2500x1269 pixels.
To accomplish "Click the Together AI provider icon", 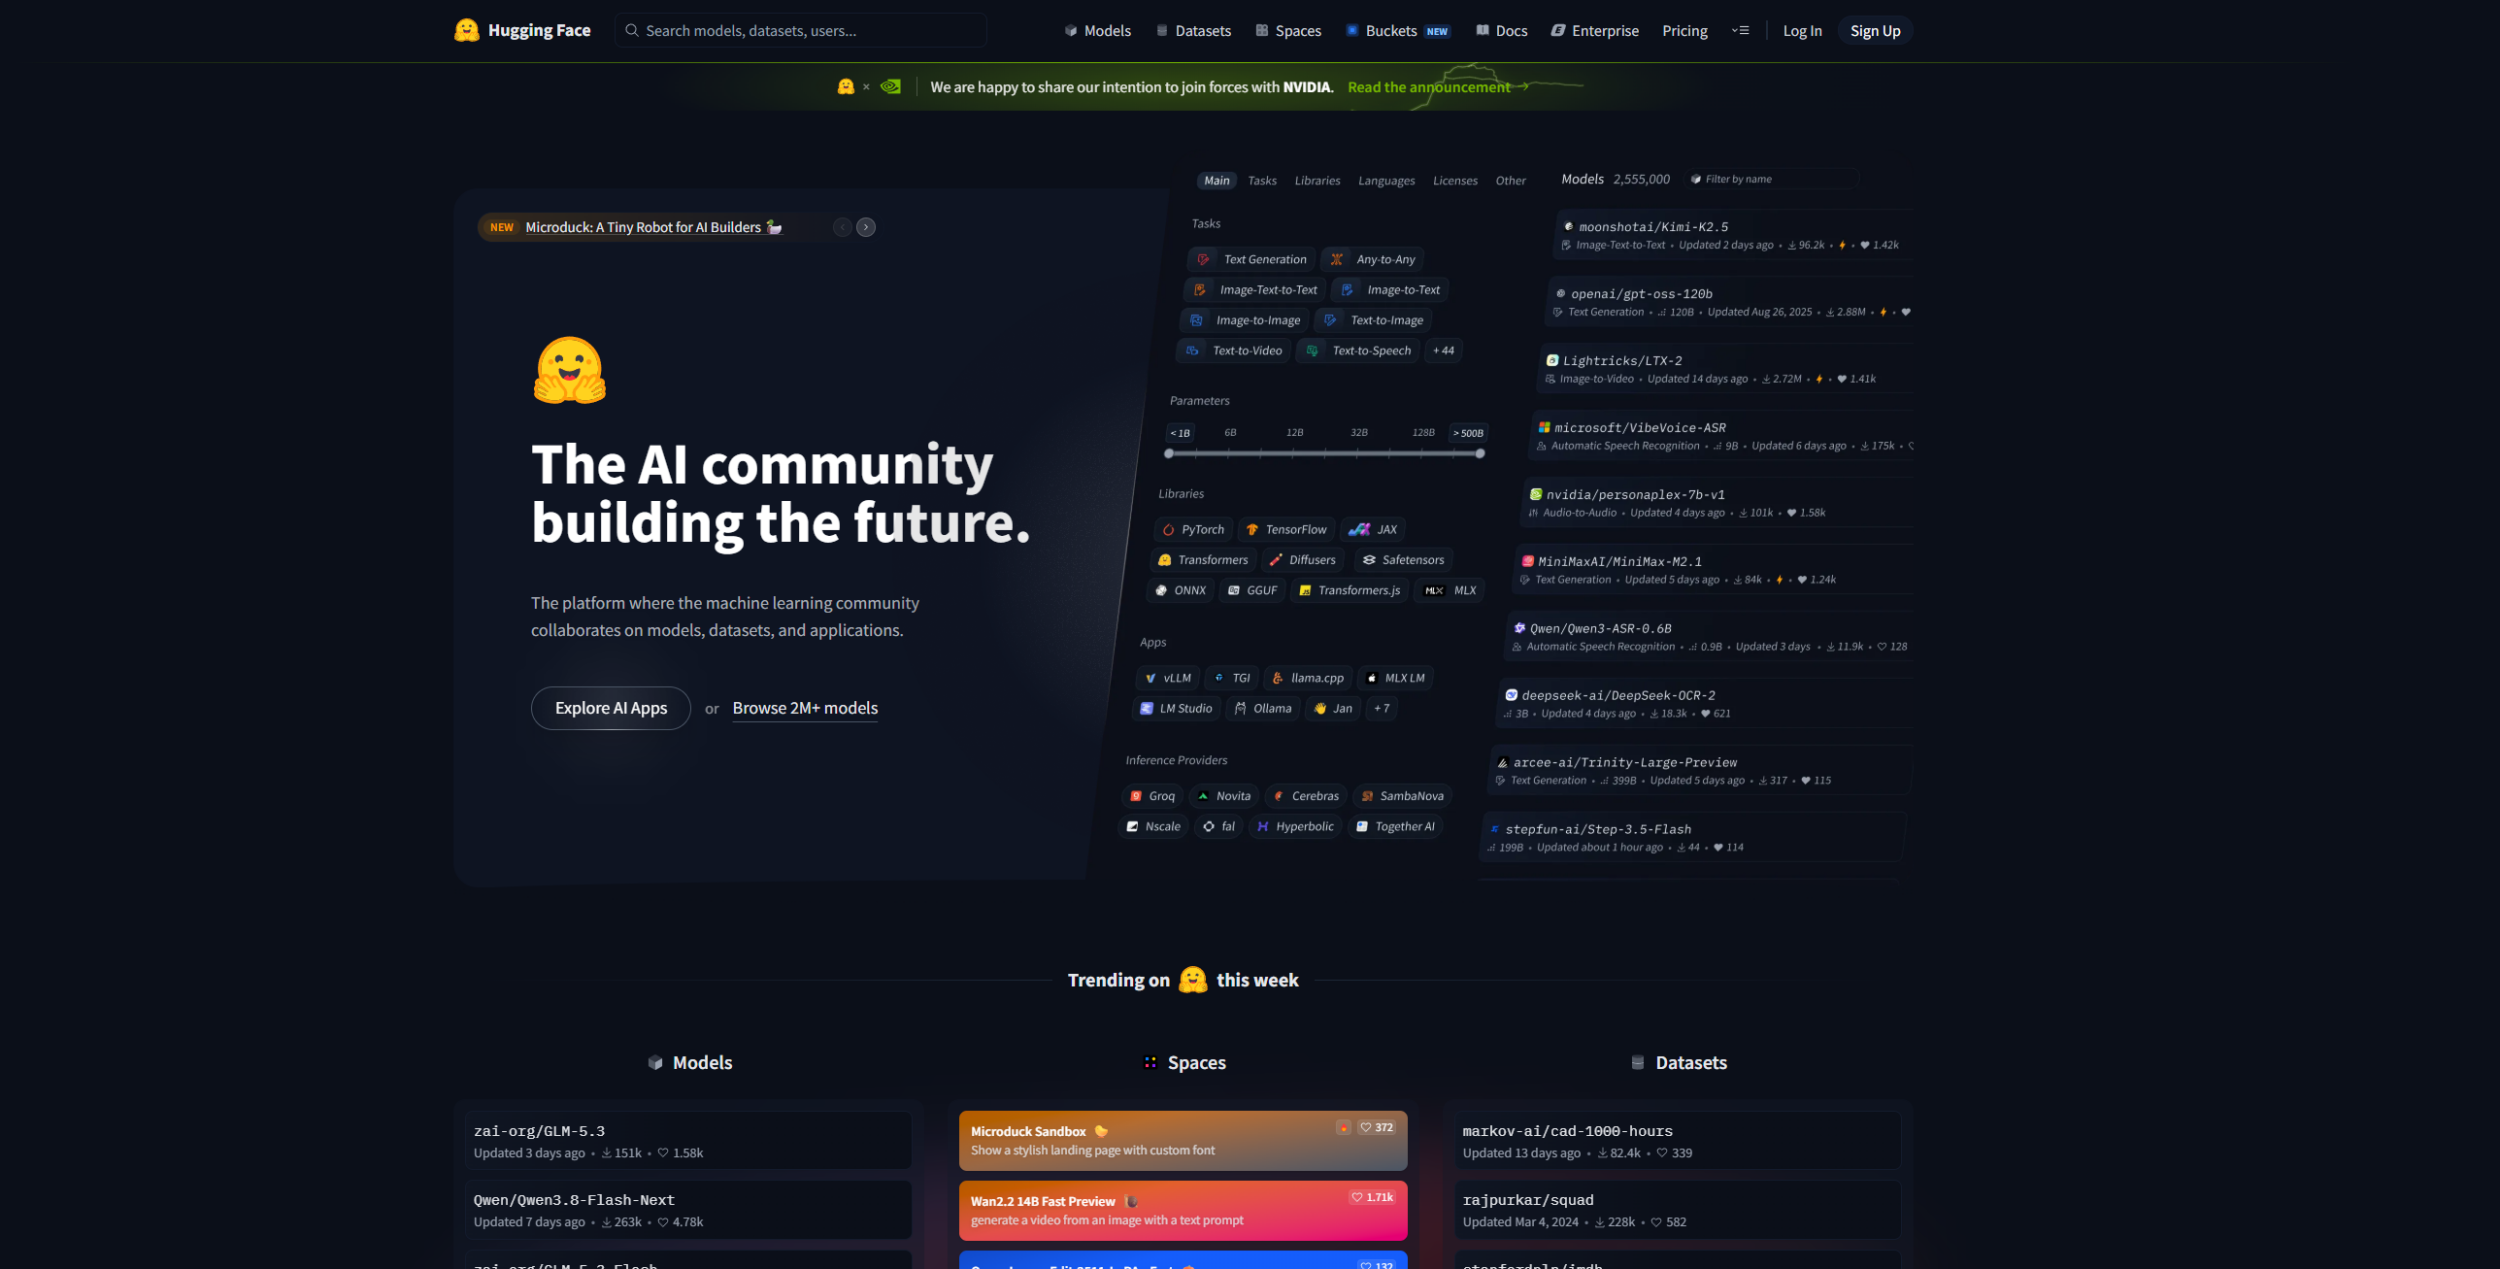I will (1362, 827).
